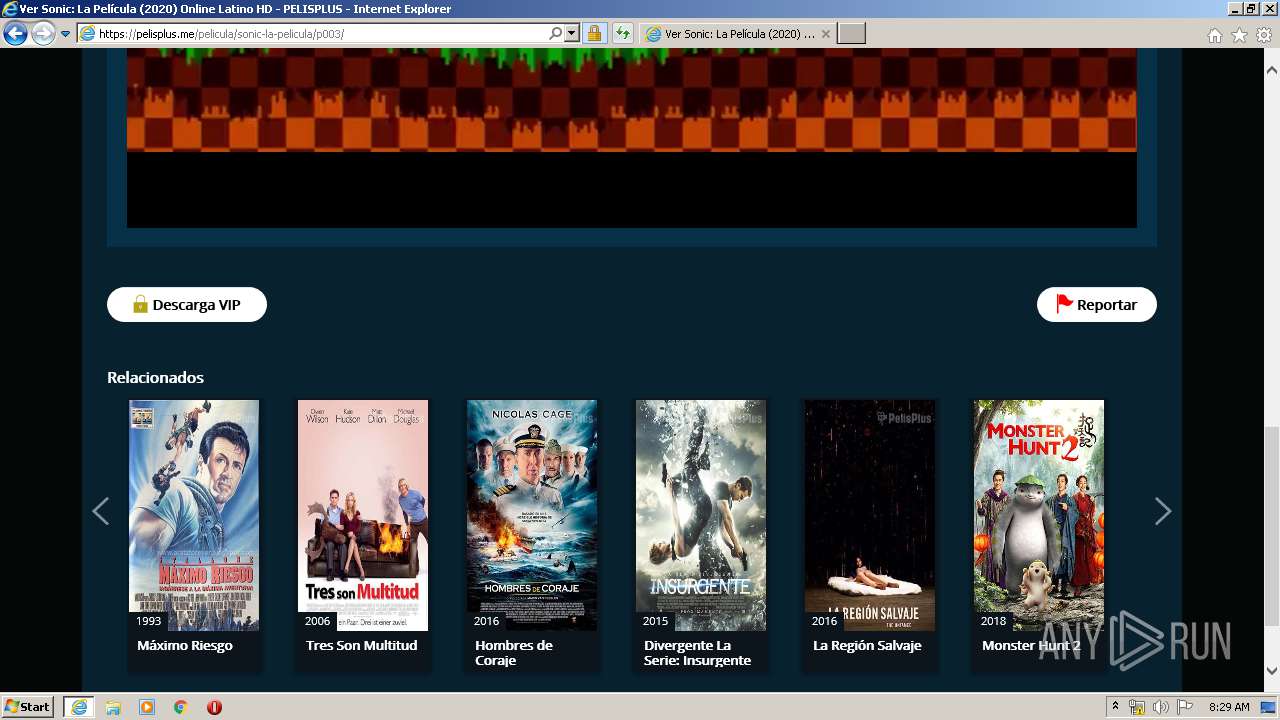Show previous related movies with left arrow
This screenshot has height=720, width=1280.
pyautogui.click(x=100, y=511)
